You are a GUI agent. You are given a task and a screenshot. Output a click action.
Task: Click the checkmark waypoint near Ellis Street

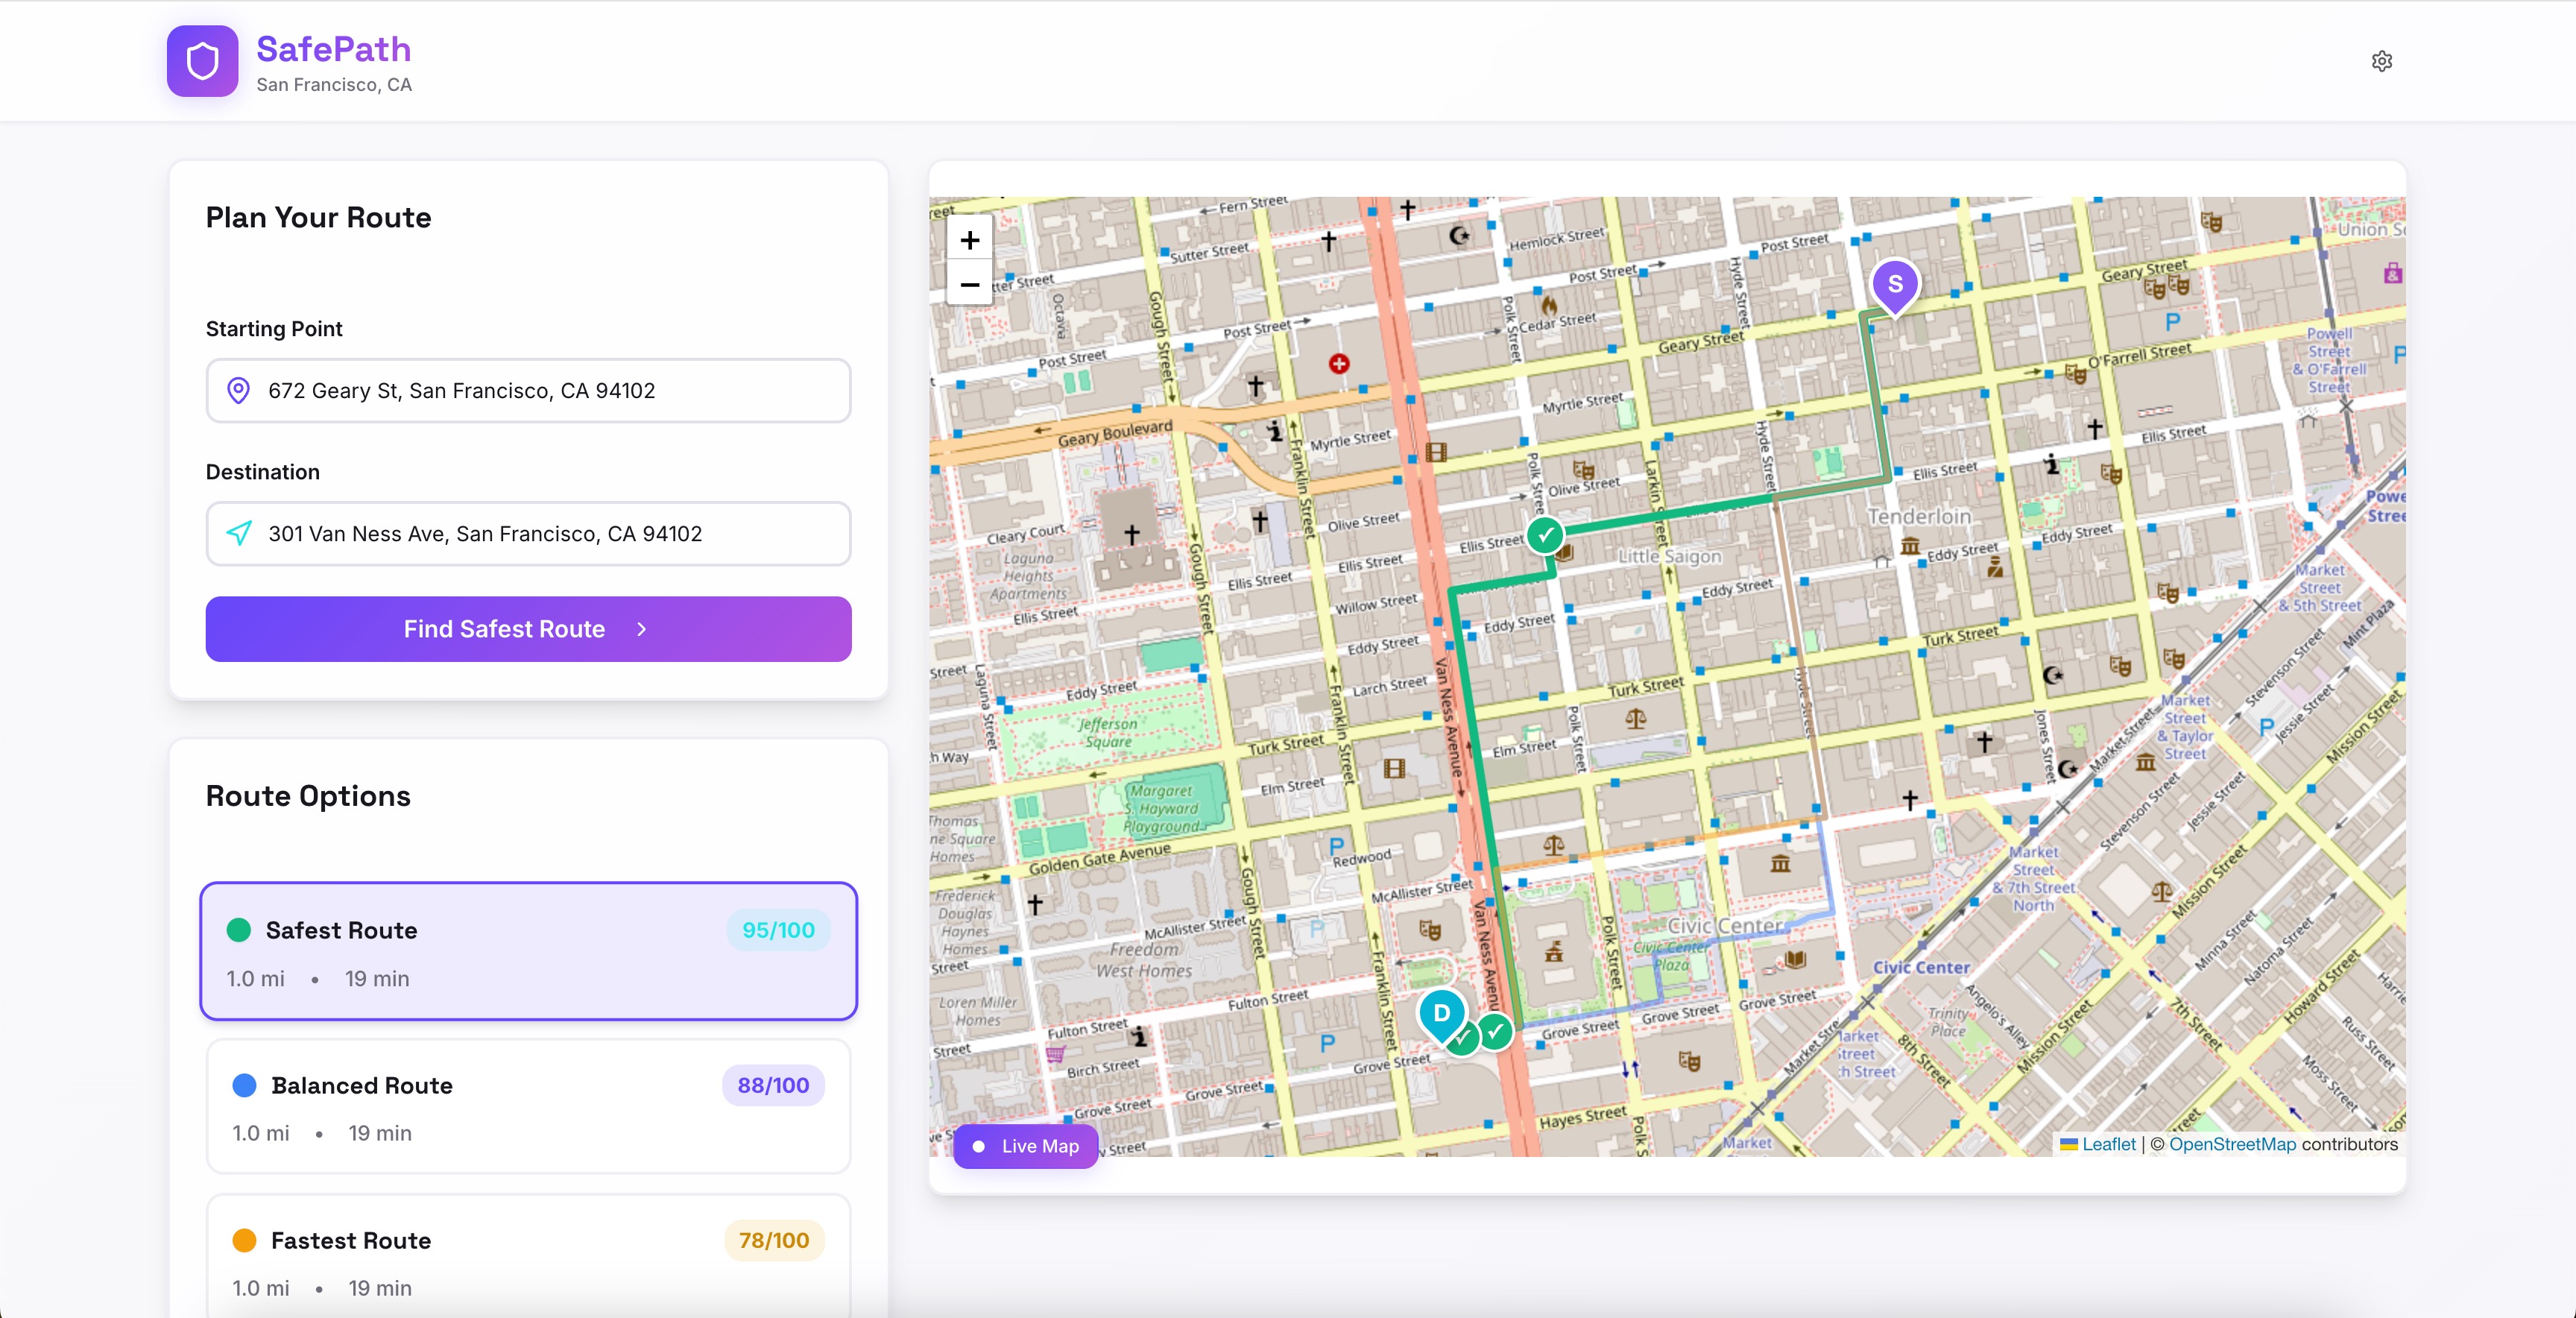pos(1545,535)
